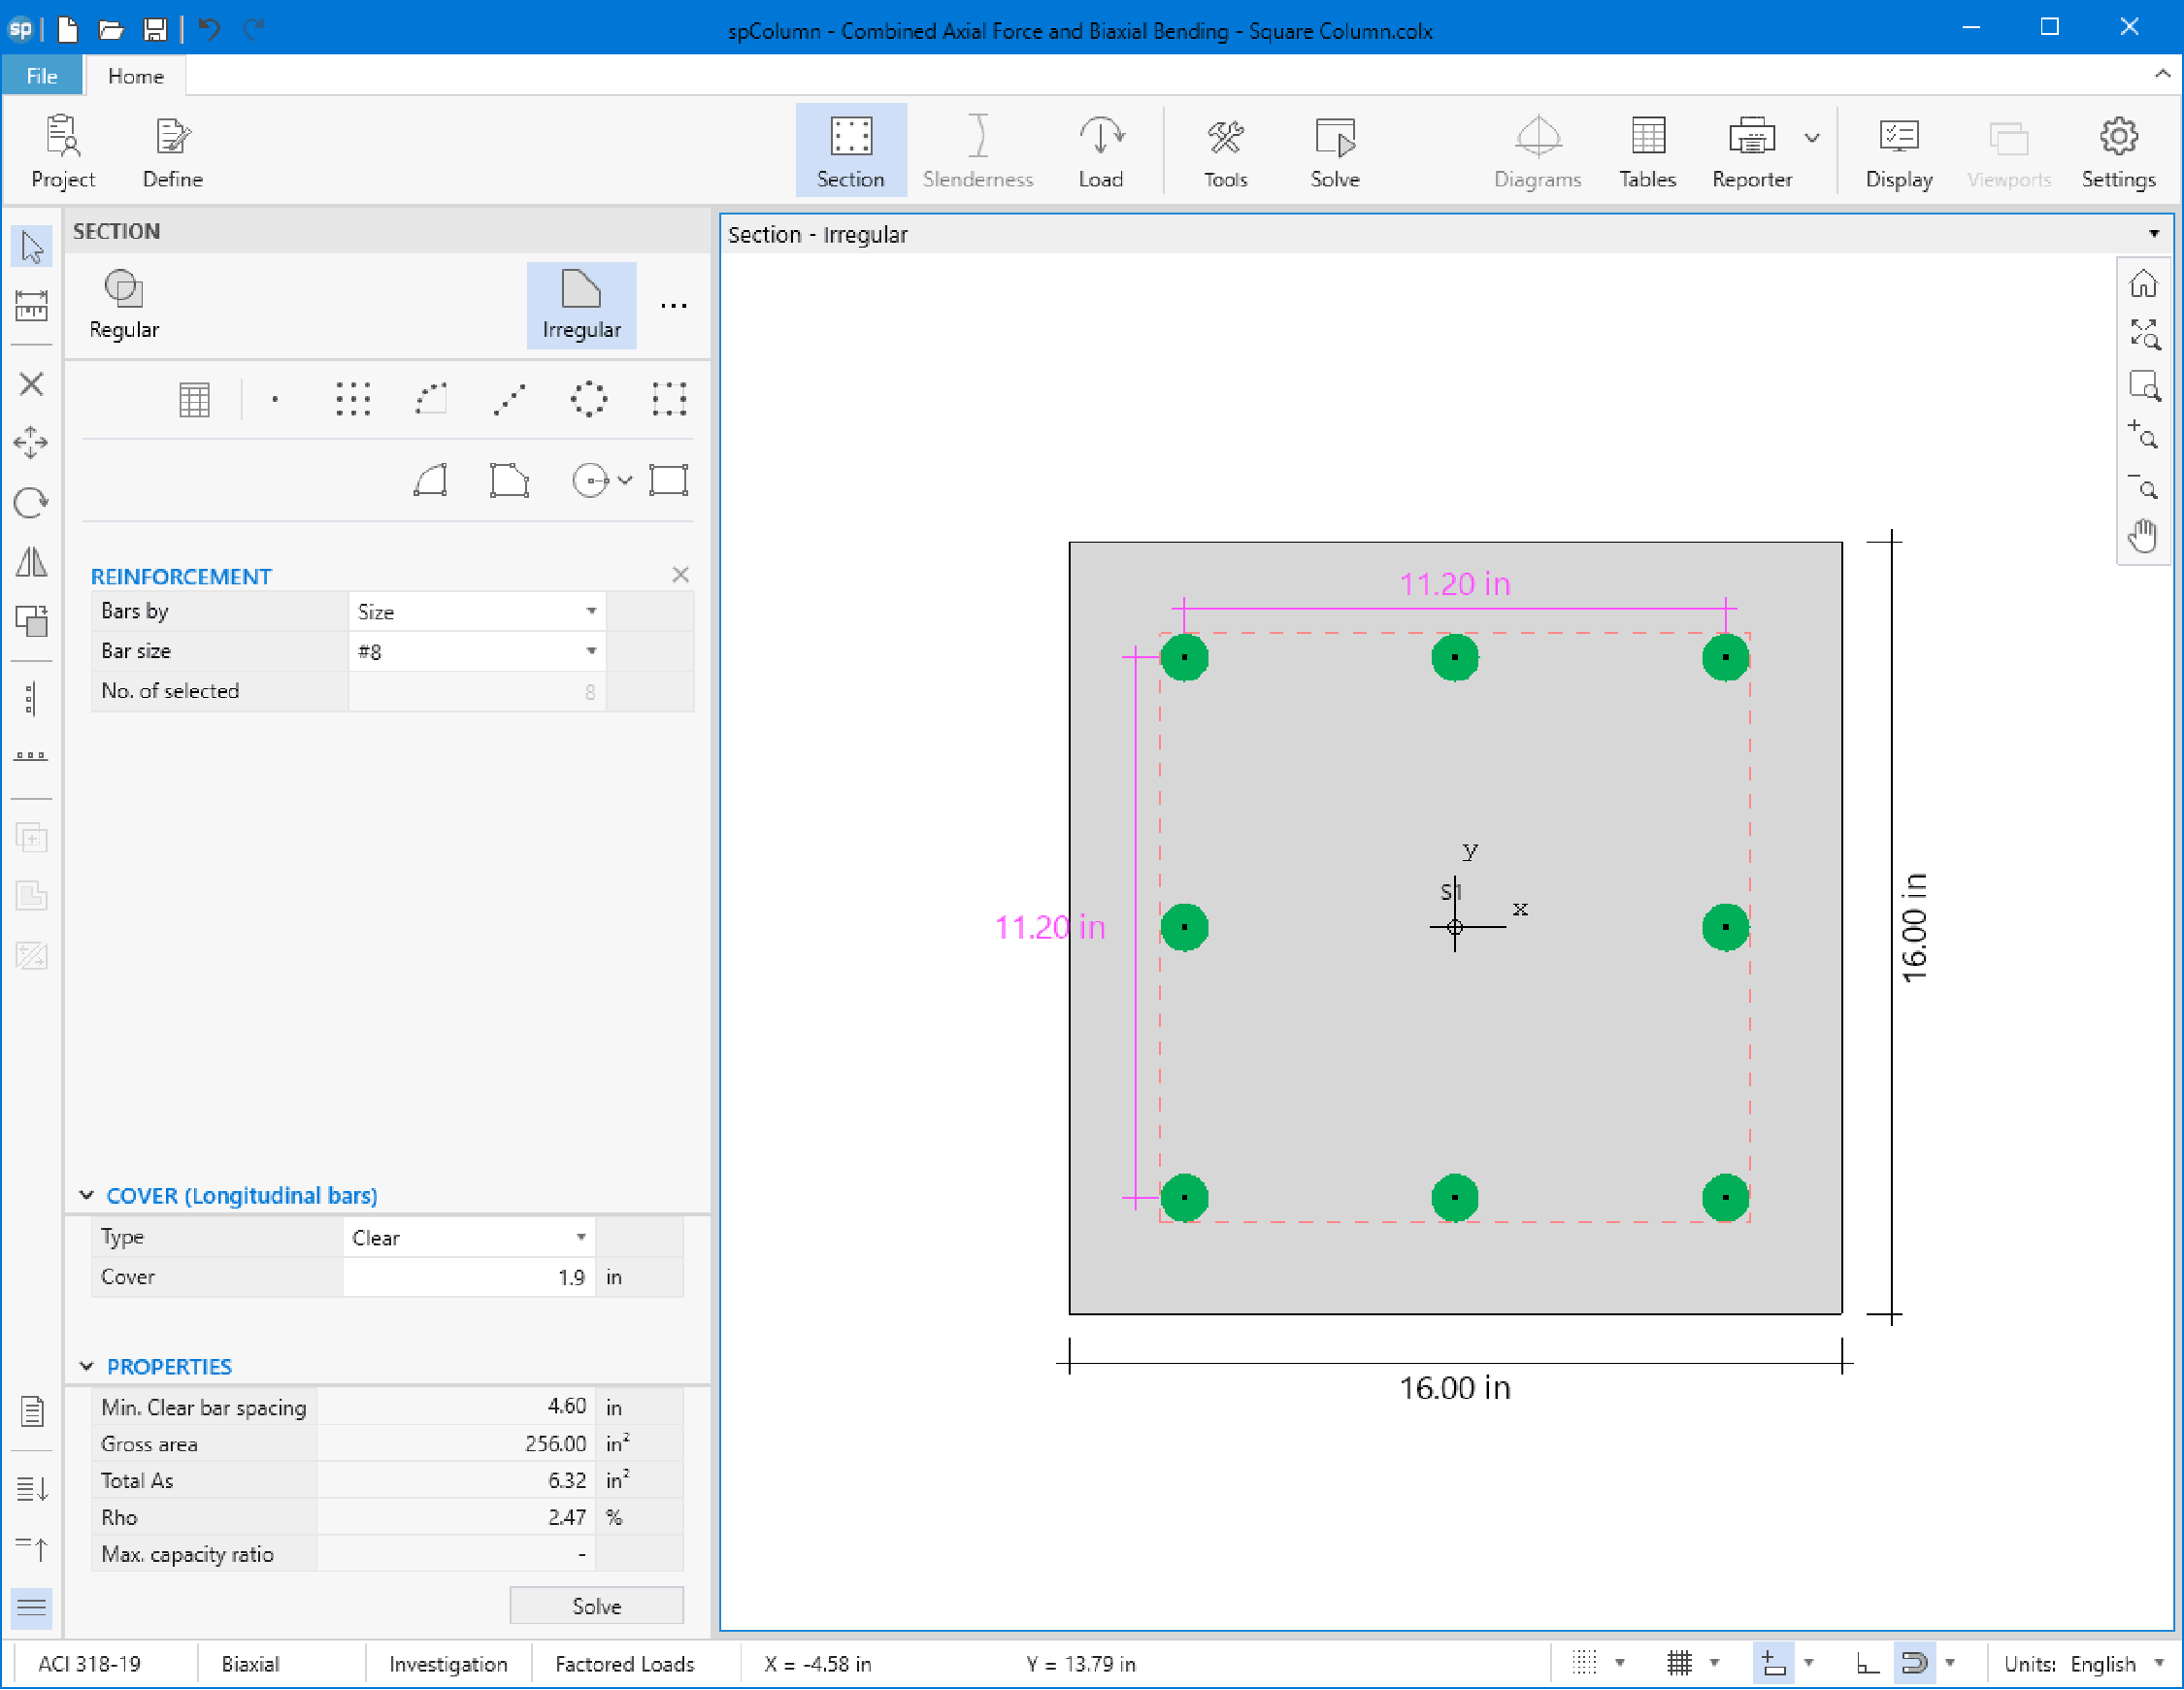
Task: Open the Load command
Action: [x=1100, y=151]
